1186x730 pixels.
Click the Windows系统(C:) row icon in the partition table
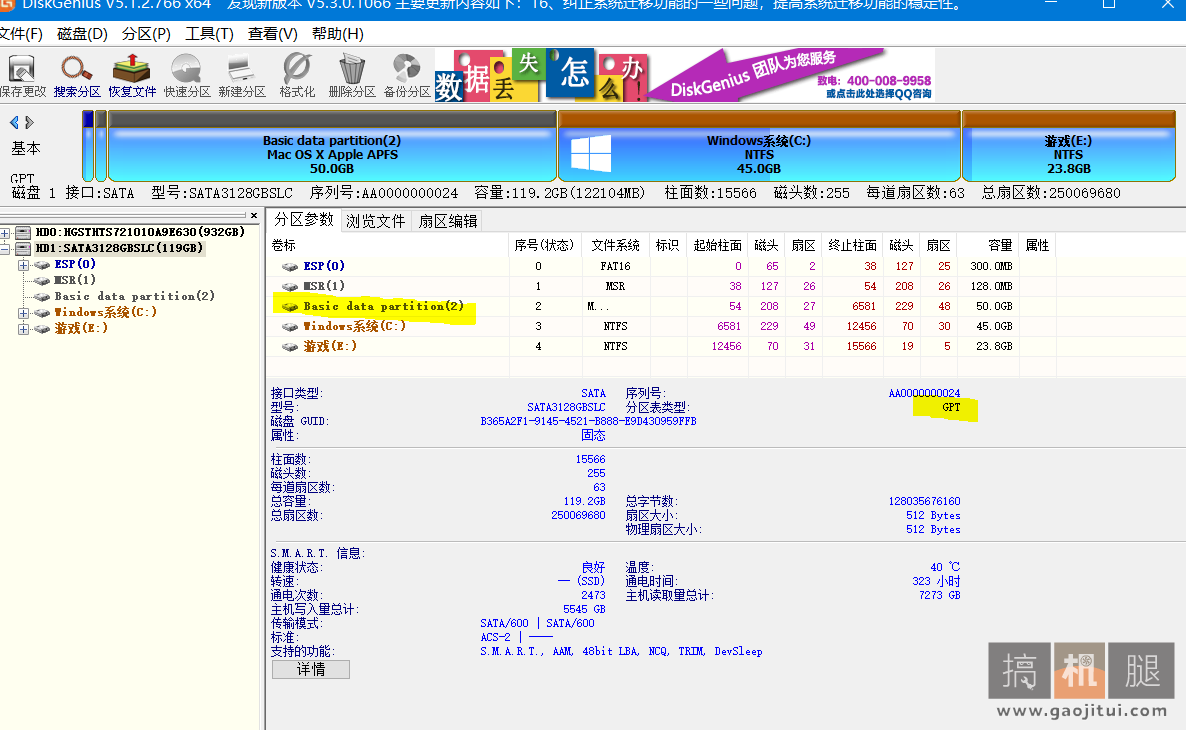pyautogui.click(x=290, y=327)
